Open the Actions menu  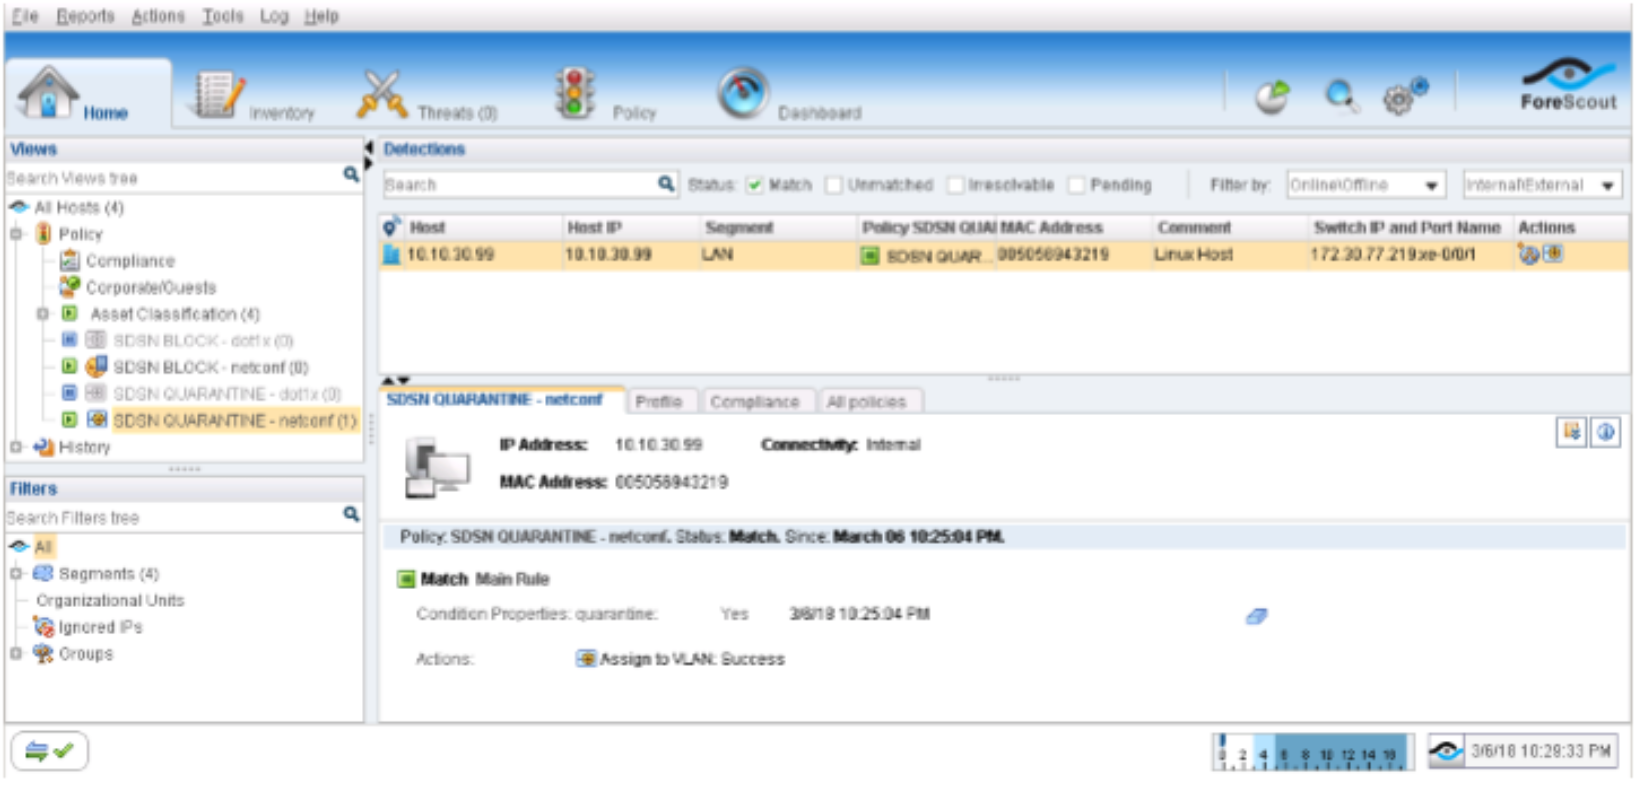tap(158, 16)
